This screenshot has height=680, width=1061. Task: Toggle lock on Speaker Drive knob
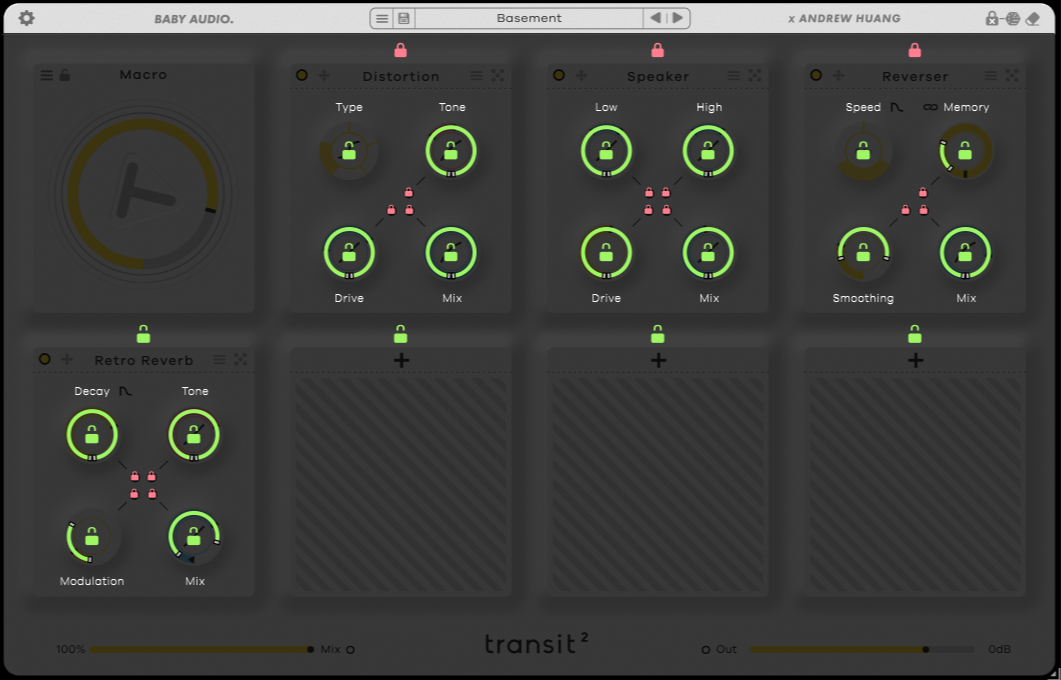[606, 252]
